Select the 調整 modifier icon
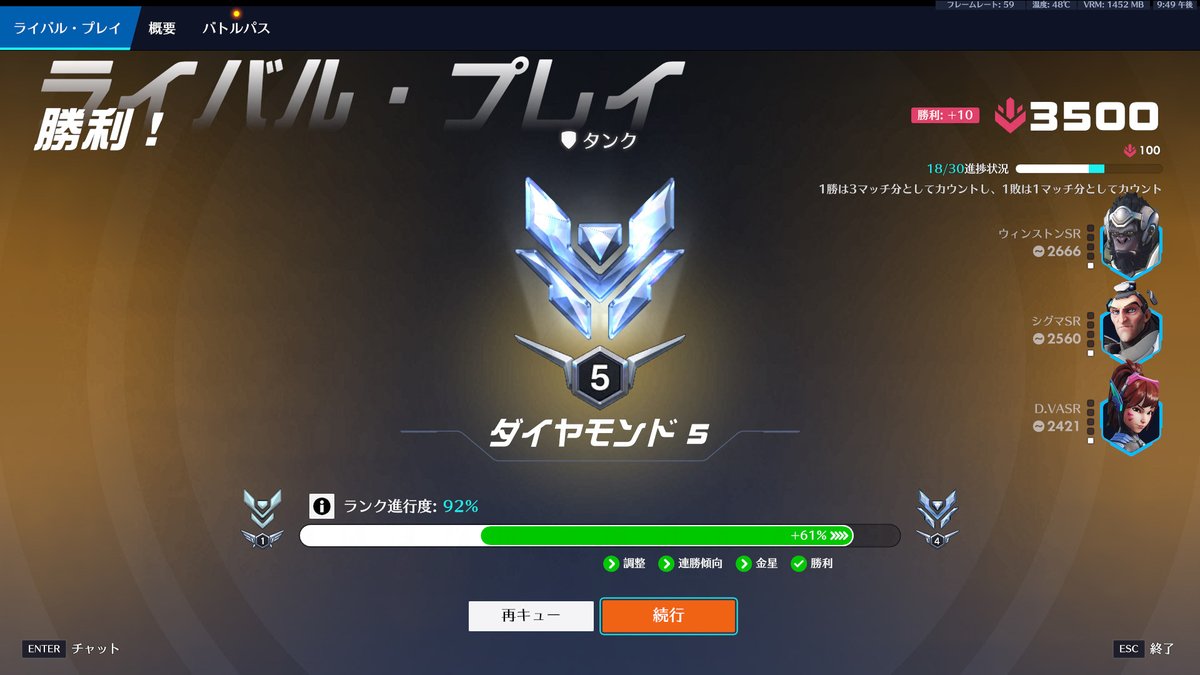This screenshot has height=675, width=1200. [x=611, y=564]
